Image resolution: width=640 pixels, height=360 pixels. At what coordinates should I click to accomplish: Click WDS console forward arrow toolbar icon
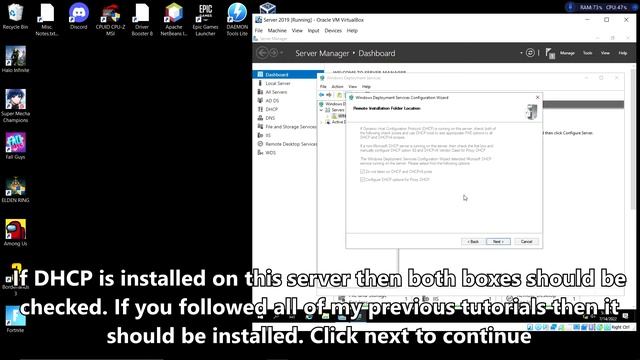coord(329,95)
